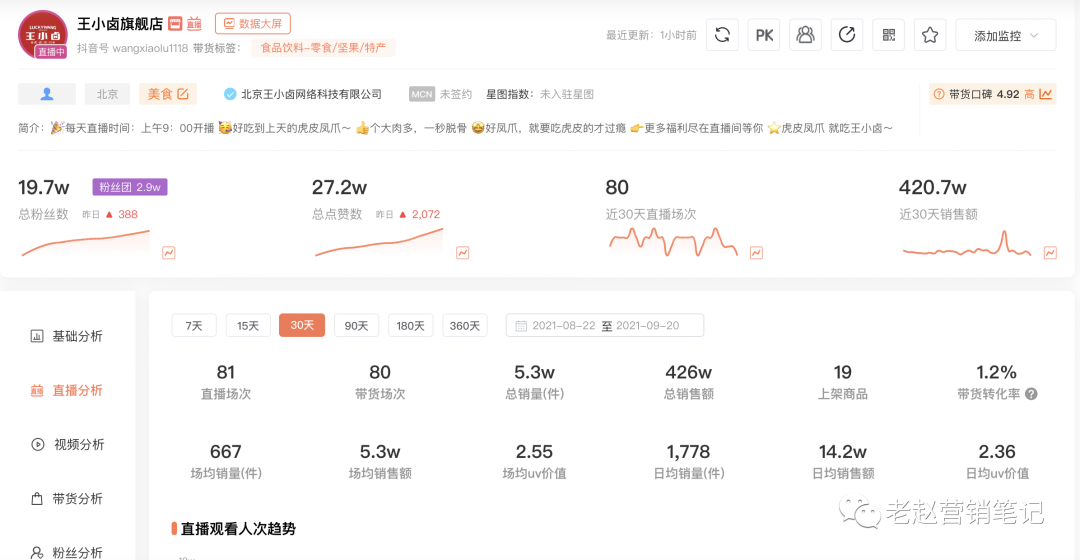Click the 1,778 日均销量(件) value
The width and height of the screenshot is (1080, 560).
coord(688,452)
